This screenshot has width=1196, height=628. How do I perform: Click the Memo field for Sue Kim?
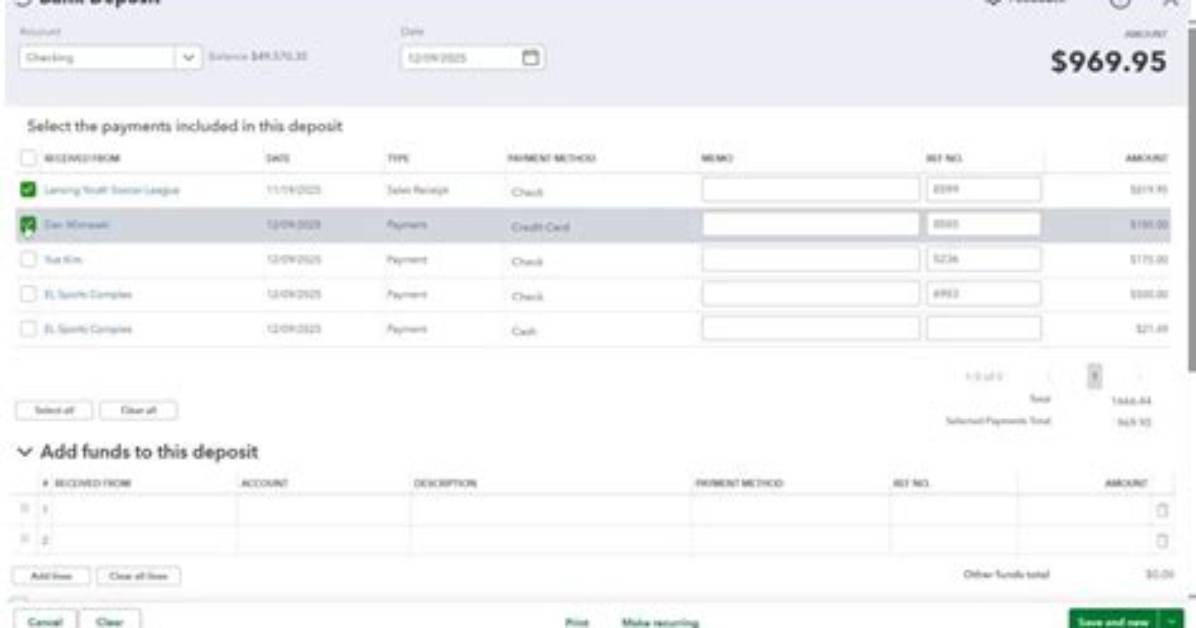(x=810, y=259)
